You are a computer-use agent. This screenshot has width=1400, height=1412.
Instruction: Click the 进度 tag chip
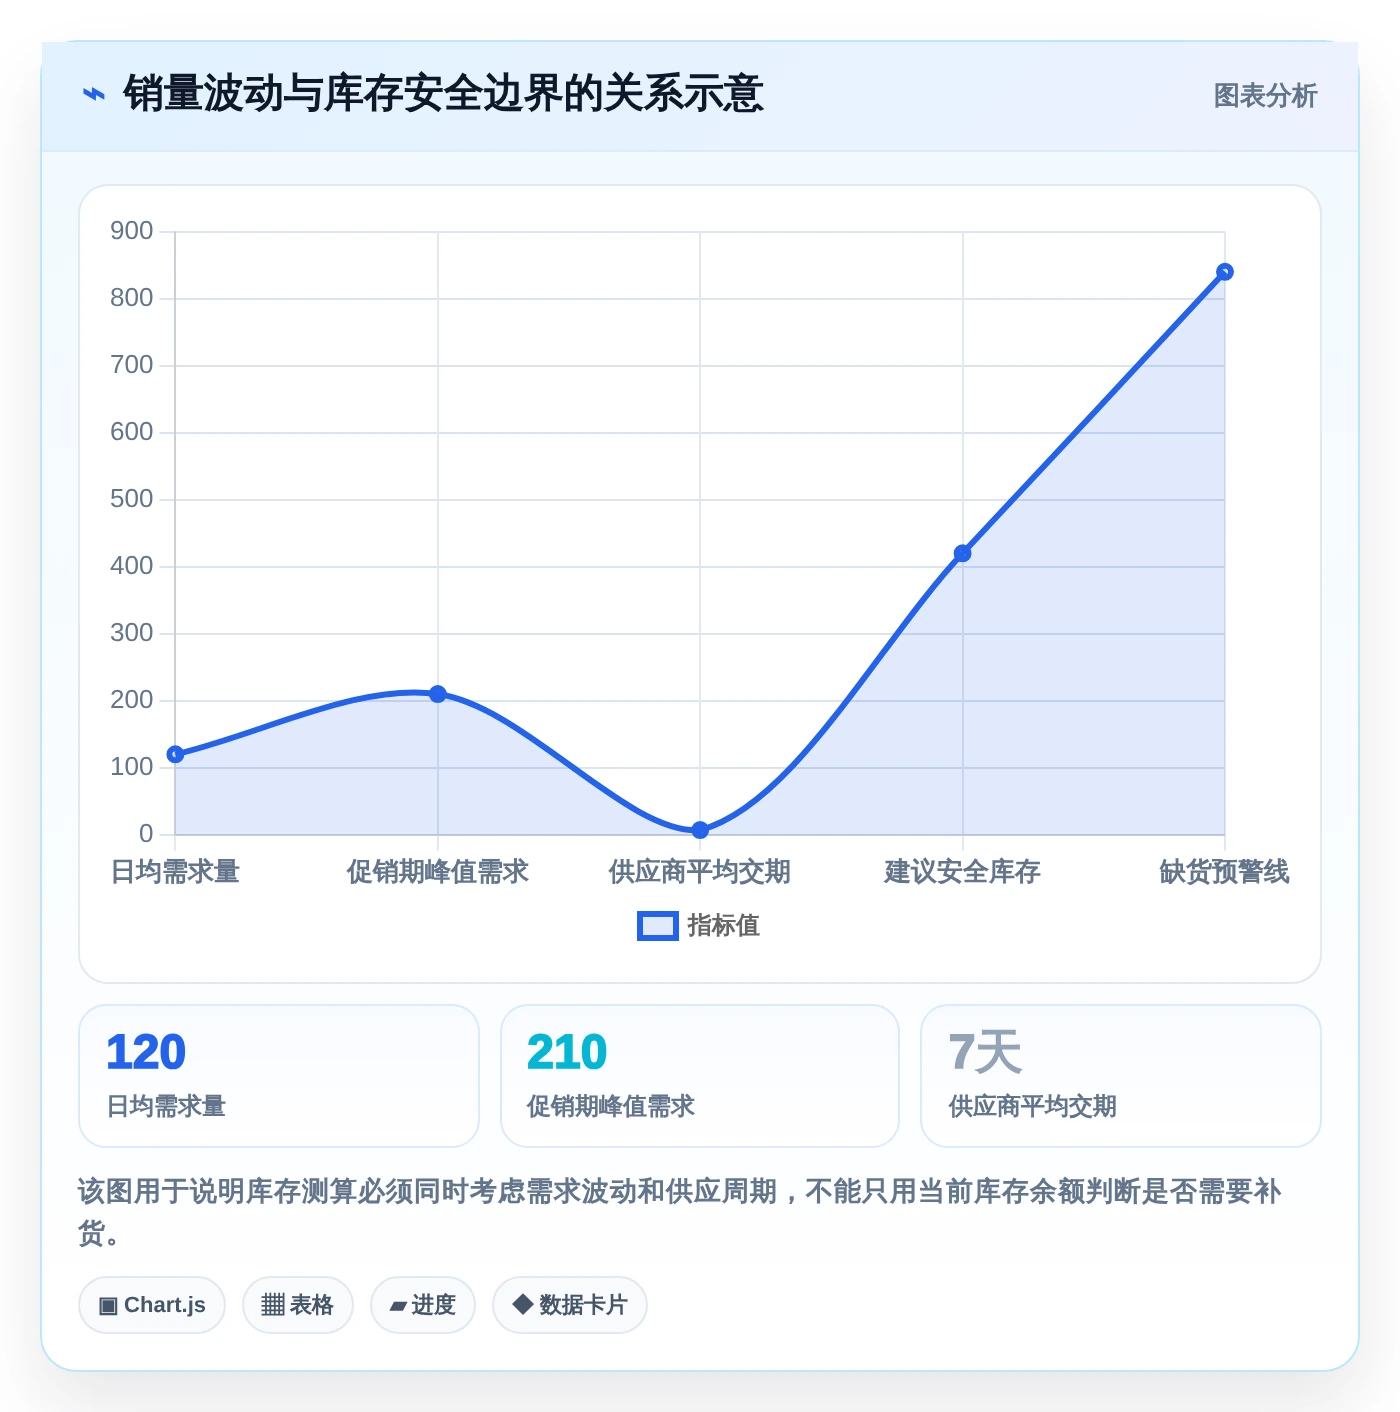tap(423, 1305)
